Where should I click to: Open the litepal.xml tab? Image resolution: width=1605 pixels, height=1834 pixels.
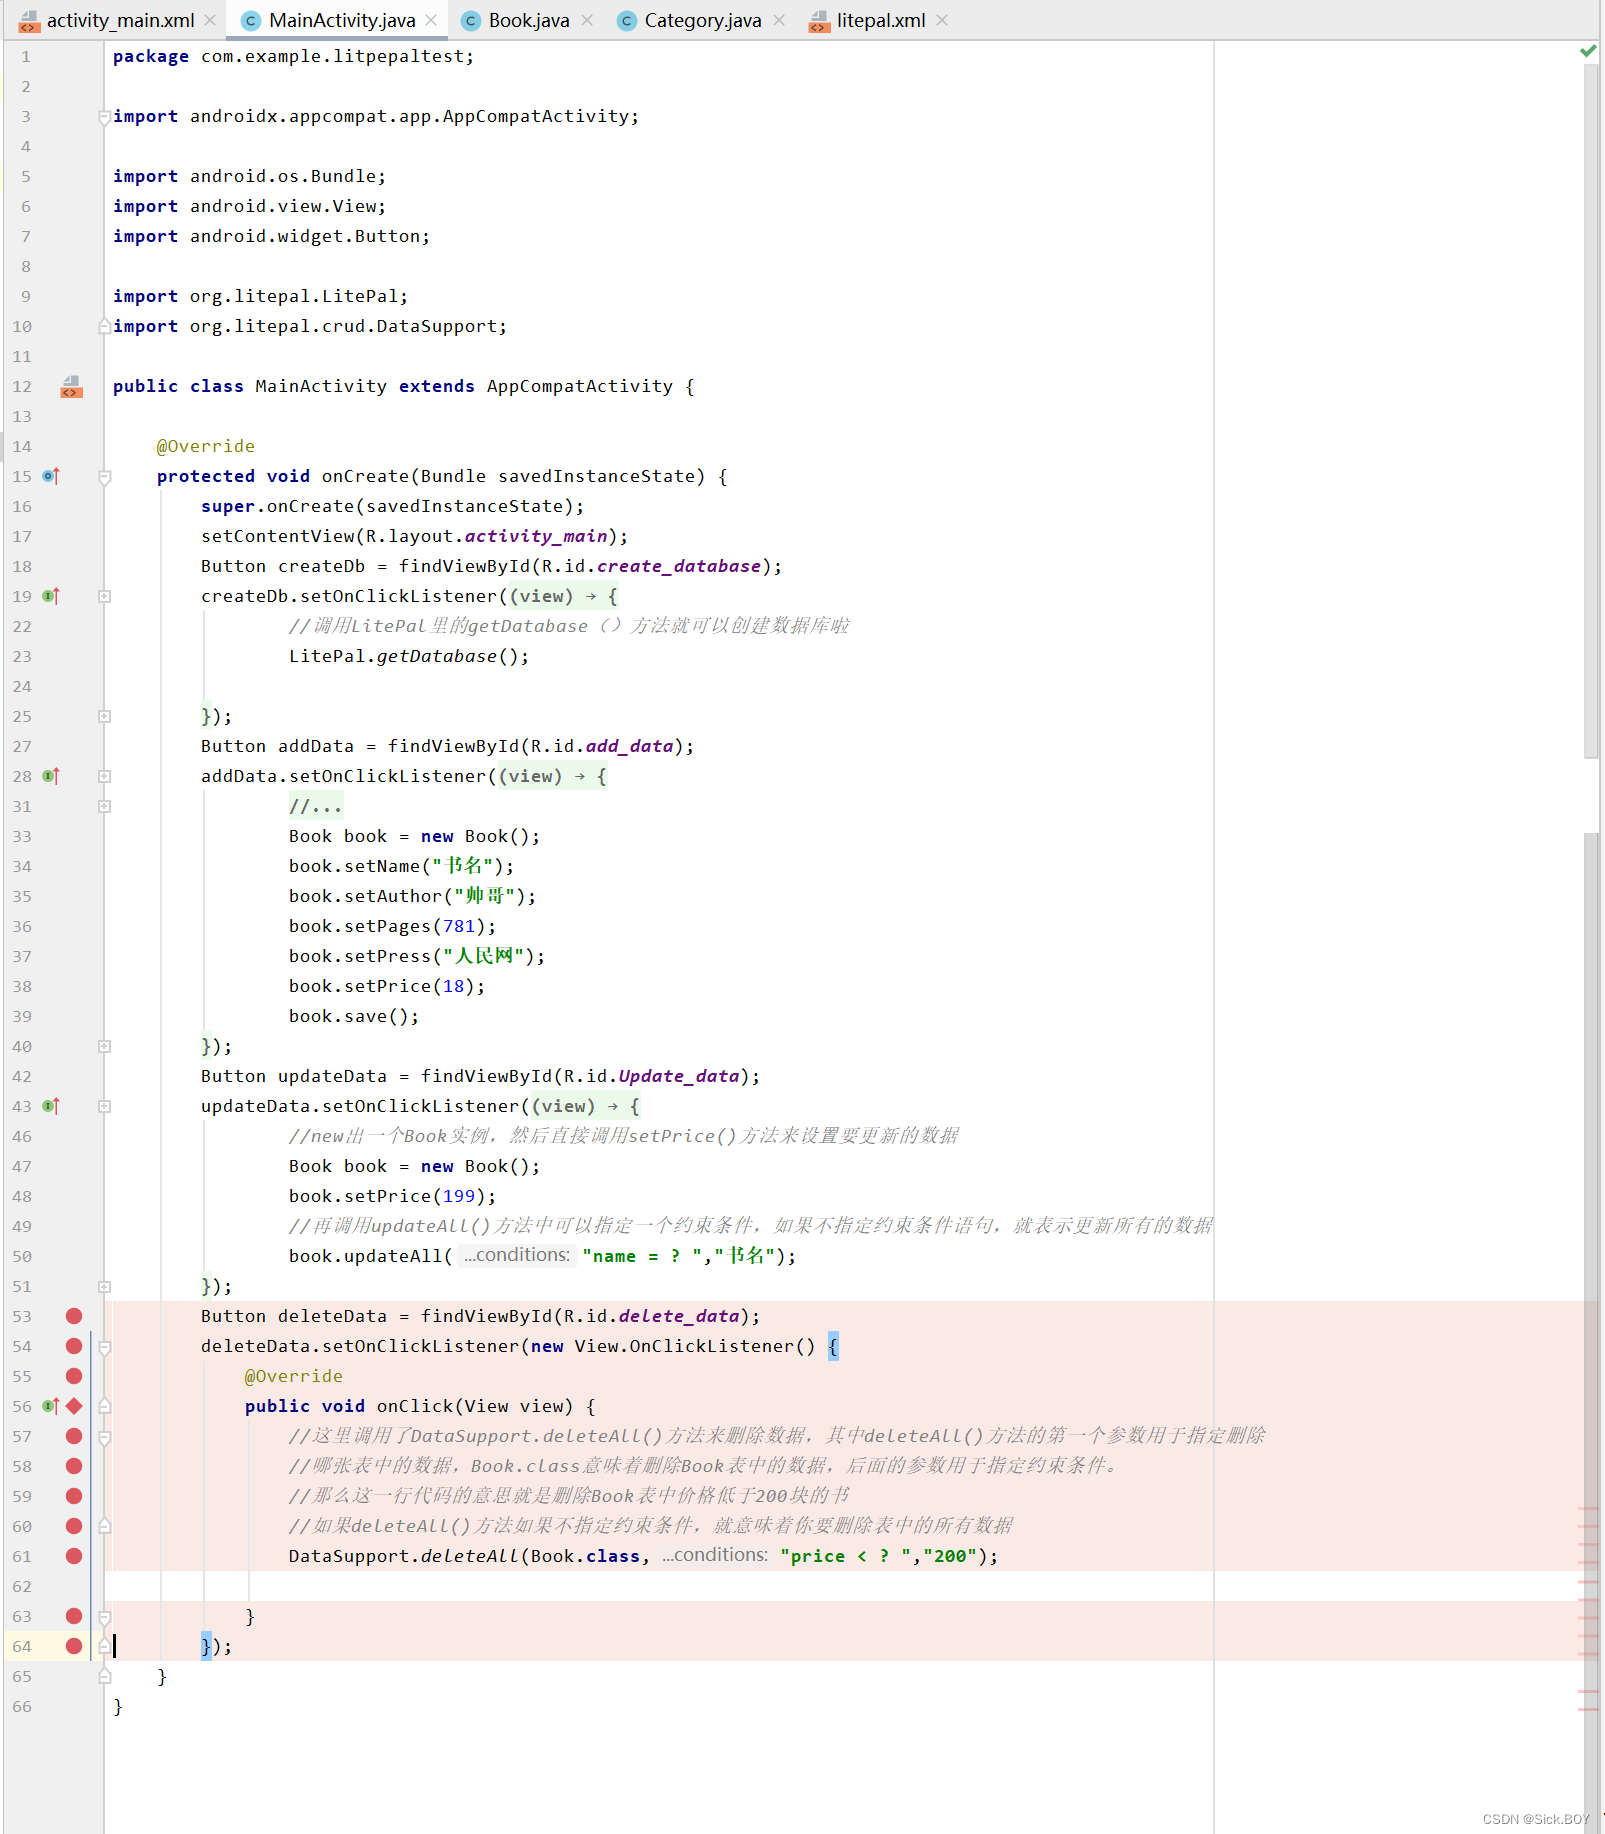pyautogui.click(x=880, y=20)
